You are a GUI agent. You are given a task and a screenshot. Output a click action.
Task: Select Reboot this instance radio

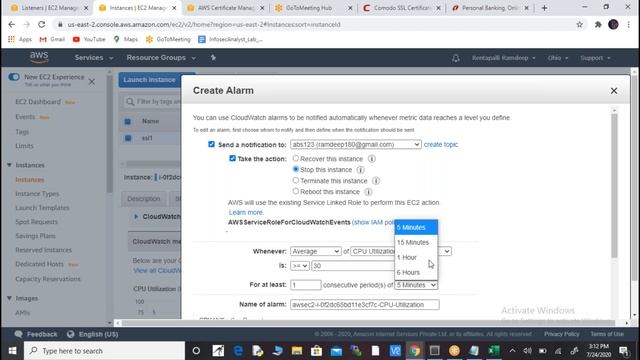coord(296,191)
